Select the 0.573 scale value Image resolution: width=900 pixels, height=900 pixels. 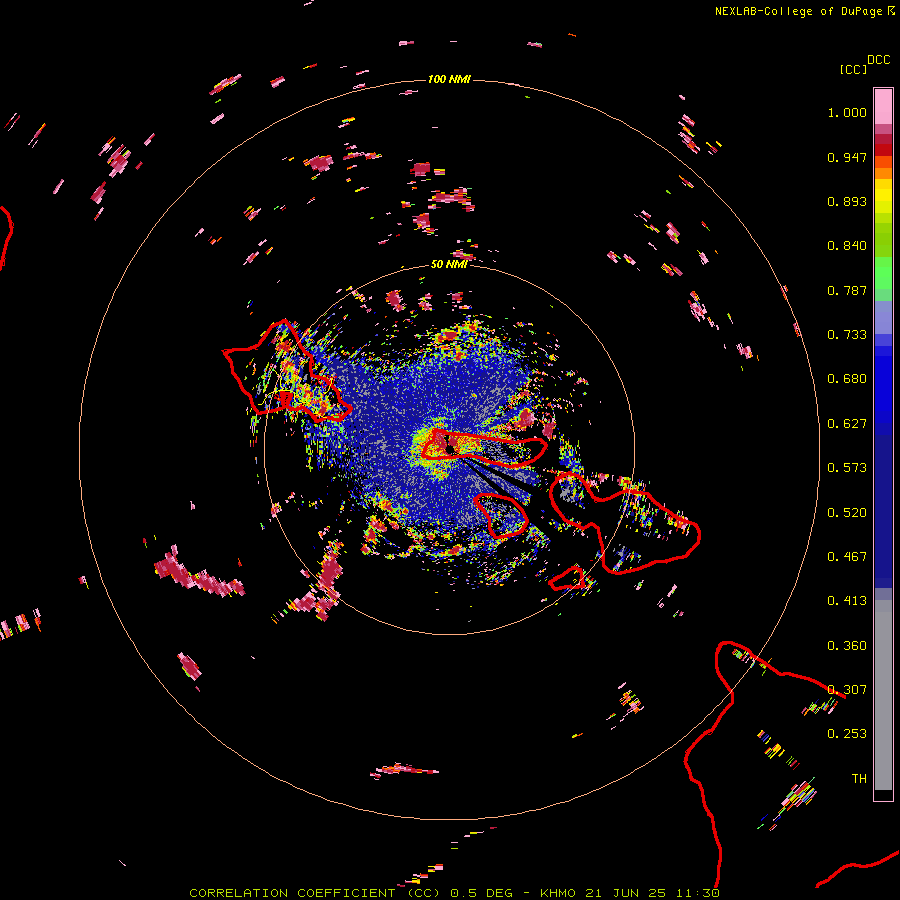(x=847, y=468)
